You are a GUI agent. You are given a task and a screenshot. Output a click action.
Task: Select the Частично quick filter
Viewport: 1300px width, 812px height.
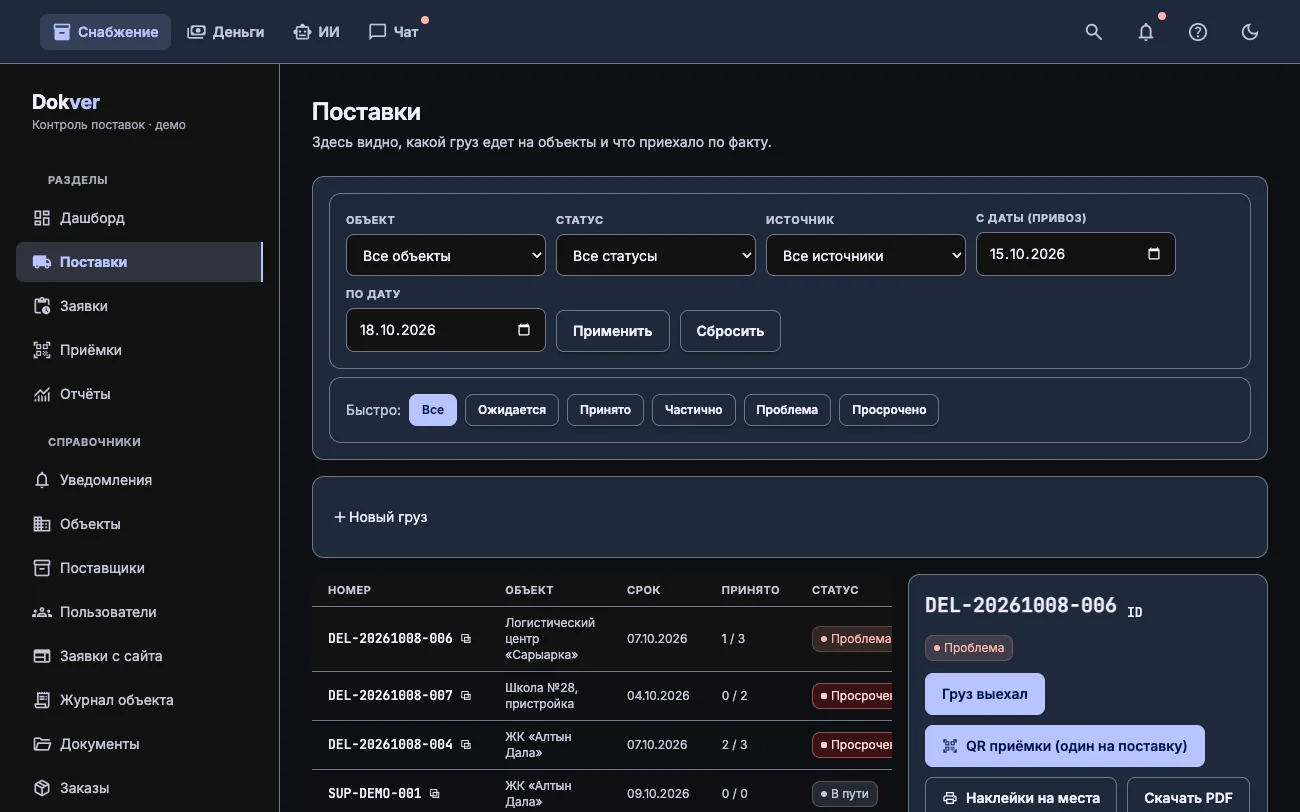point(694,410)
